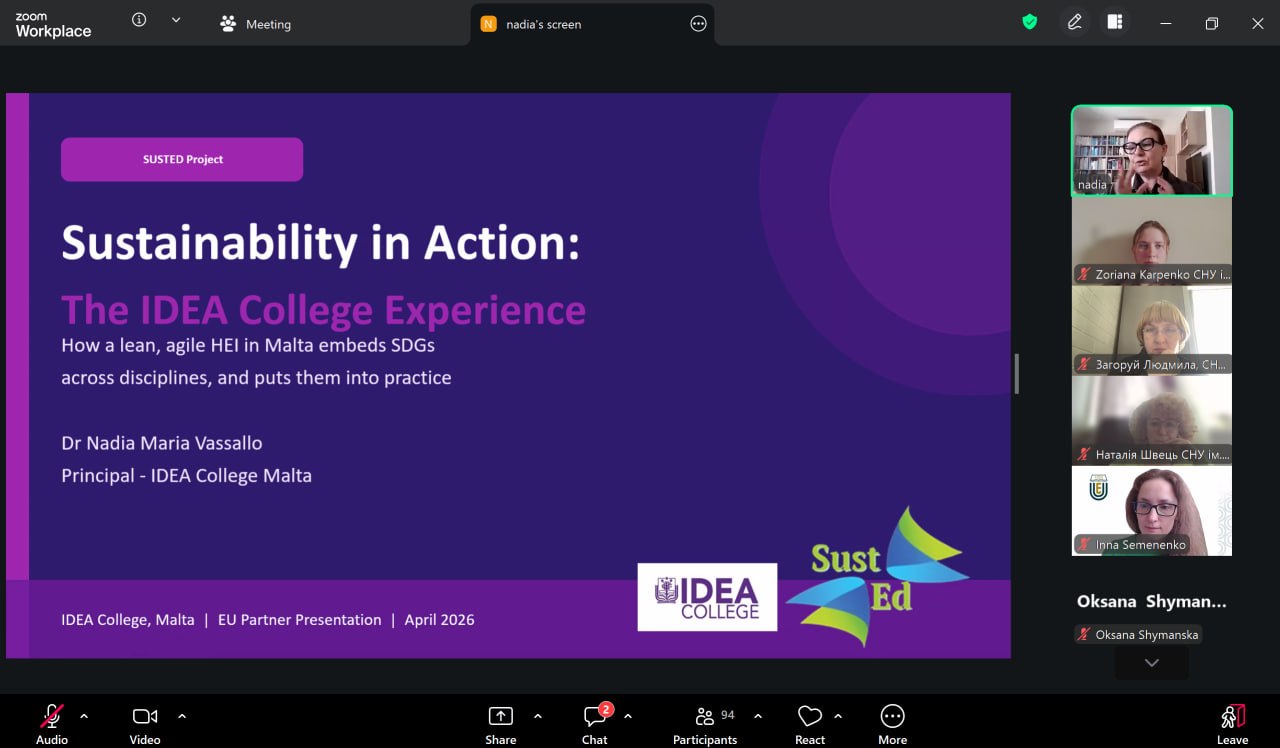This screenshot has width=1280, height=748.
Task: Expand the Video options arrow
Action: (x=182, y=716)
